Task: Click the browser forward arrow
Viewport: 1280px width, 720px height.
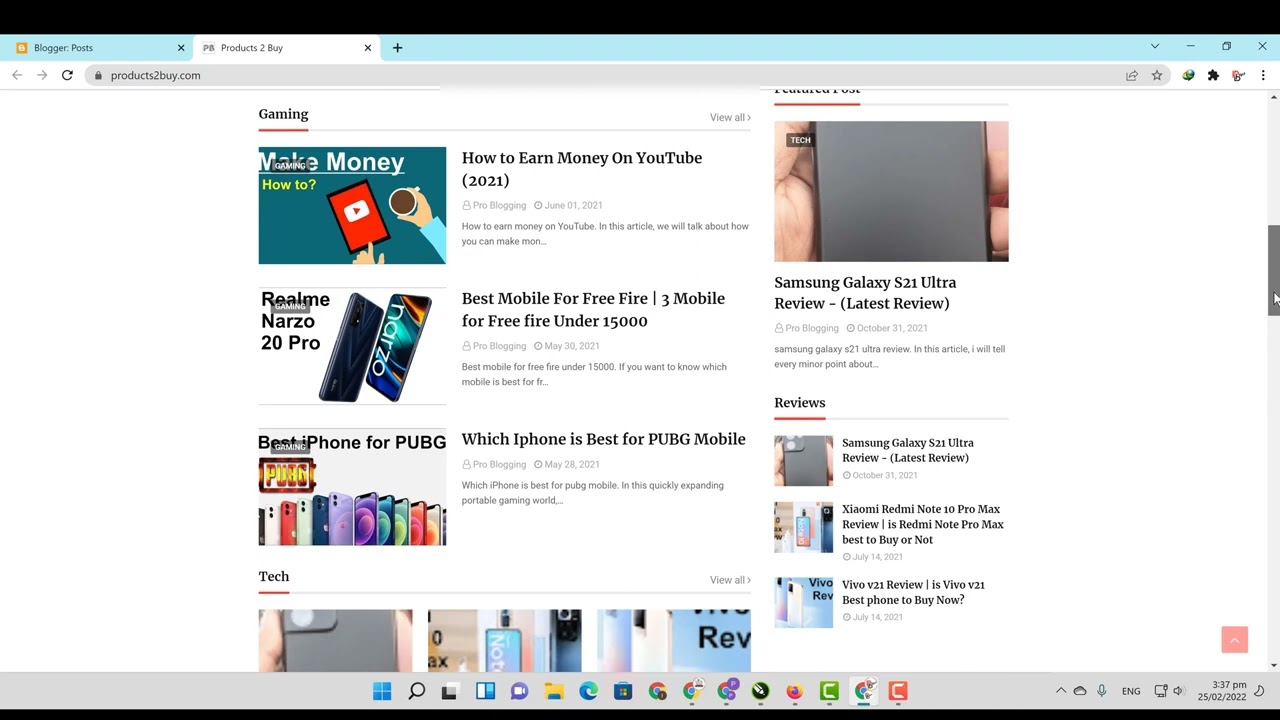Action: point(42,75)
